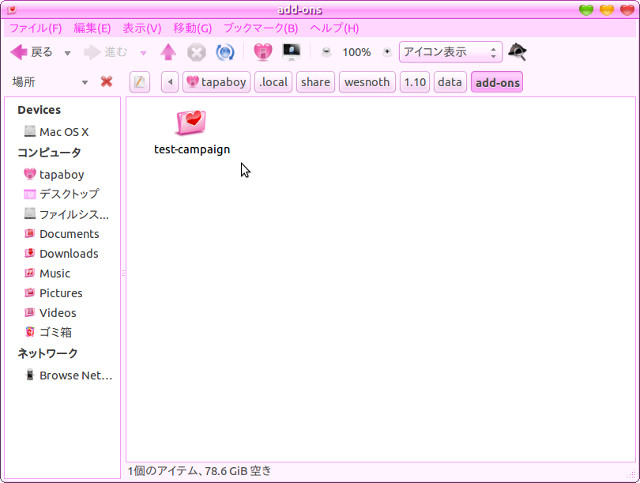Toggle text-based location entry button

coord(140,82)
